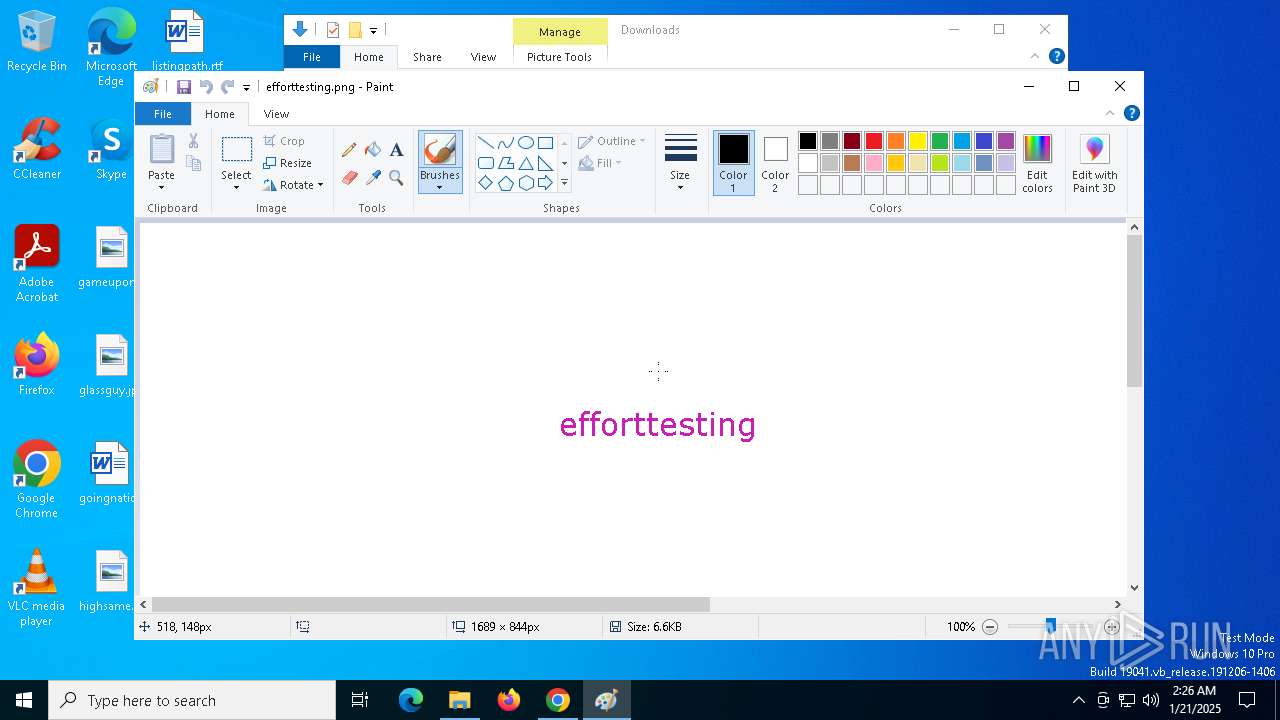
Task: Open Paint Help question mark icon
Action: (x=1131, y=113)
